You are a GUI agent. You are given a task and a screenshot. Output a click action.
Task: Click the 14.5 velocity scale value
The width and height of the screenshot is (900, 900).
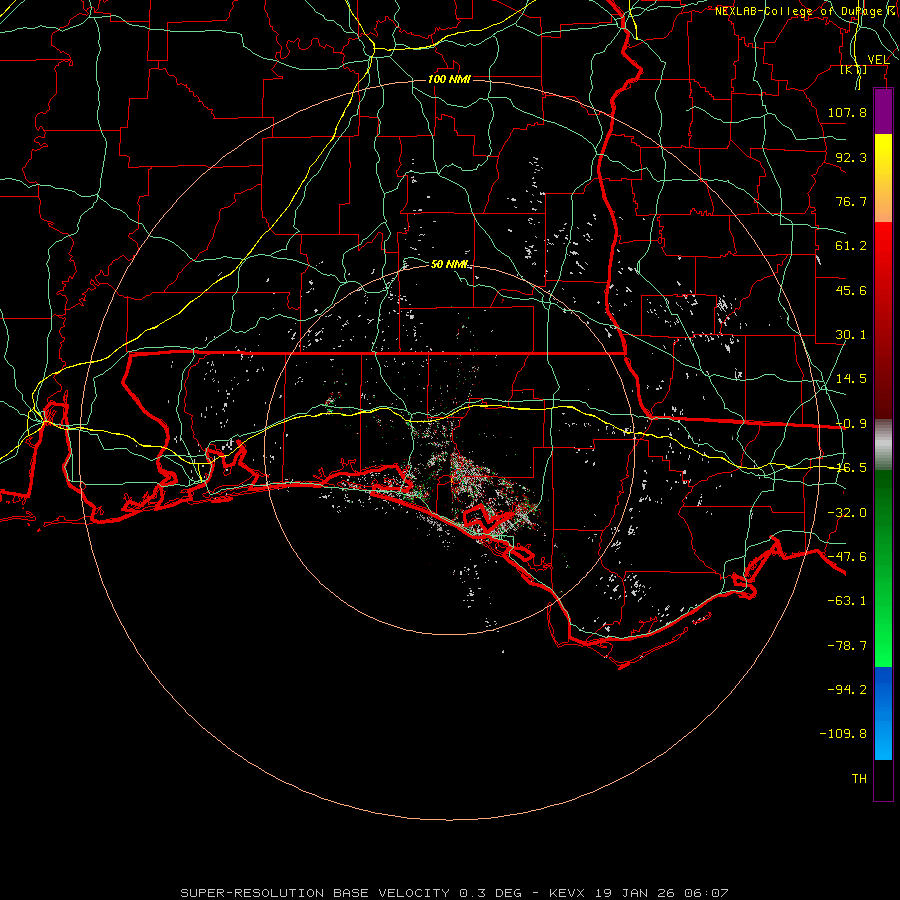pos(851,379)
